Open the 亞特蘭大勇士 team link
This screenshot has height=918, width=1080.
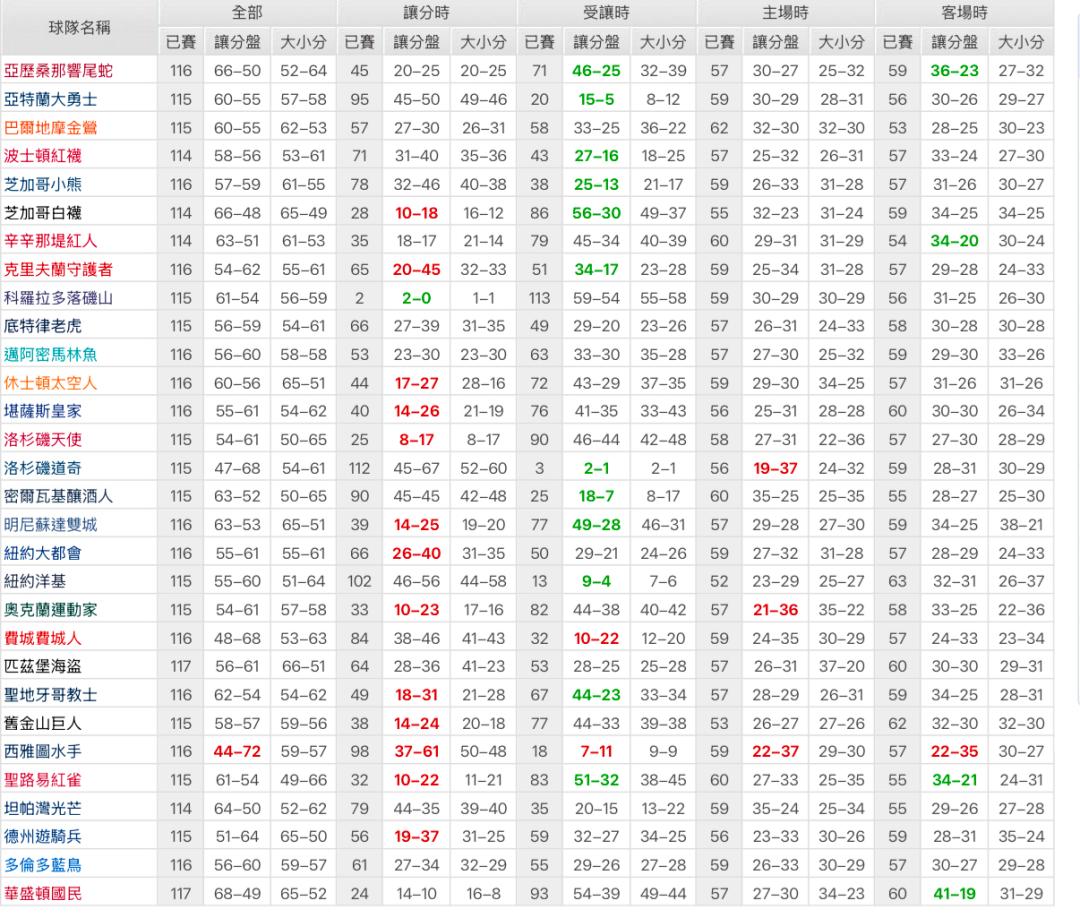[50, 99]
